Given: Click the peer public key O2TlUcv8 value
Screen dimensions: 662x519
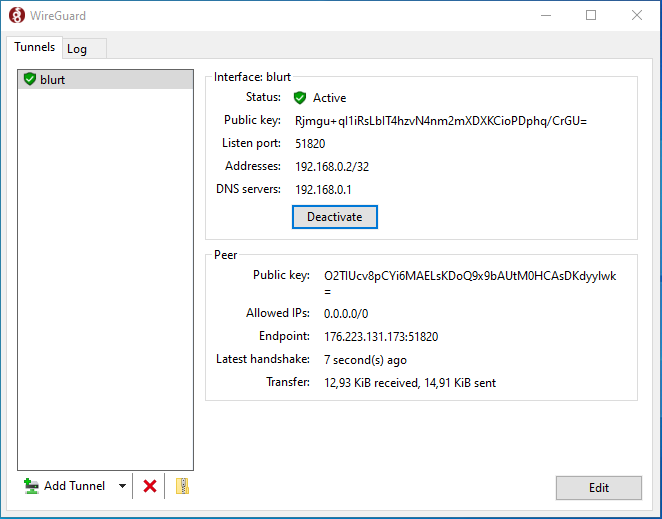Looking at the screenshot, I should tap(470, 283).
